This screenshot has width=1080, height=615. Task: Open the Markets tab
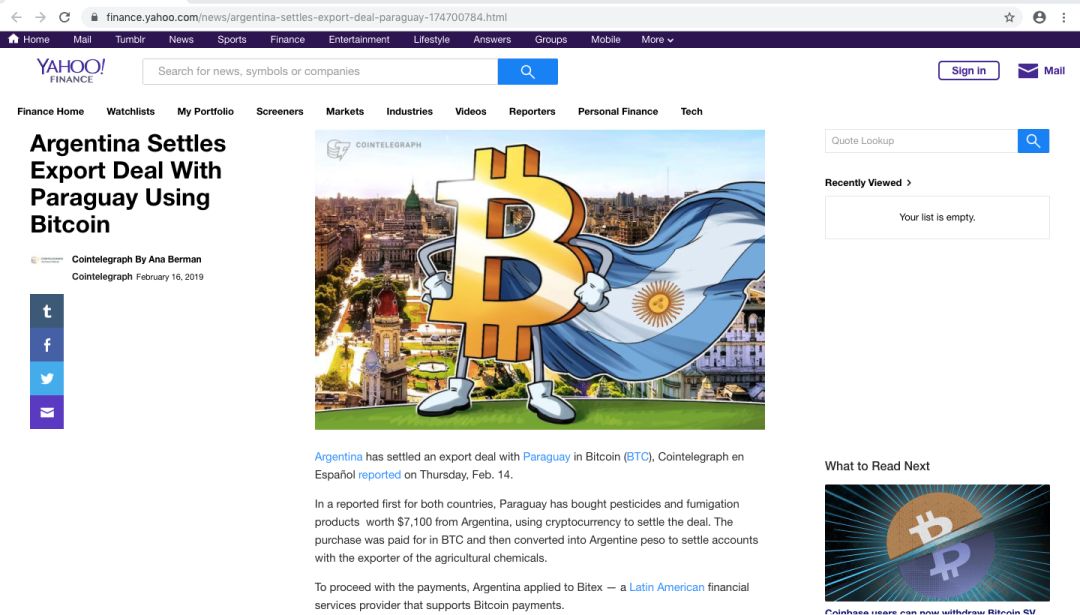tap(344, 112)
